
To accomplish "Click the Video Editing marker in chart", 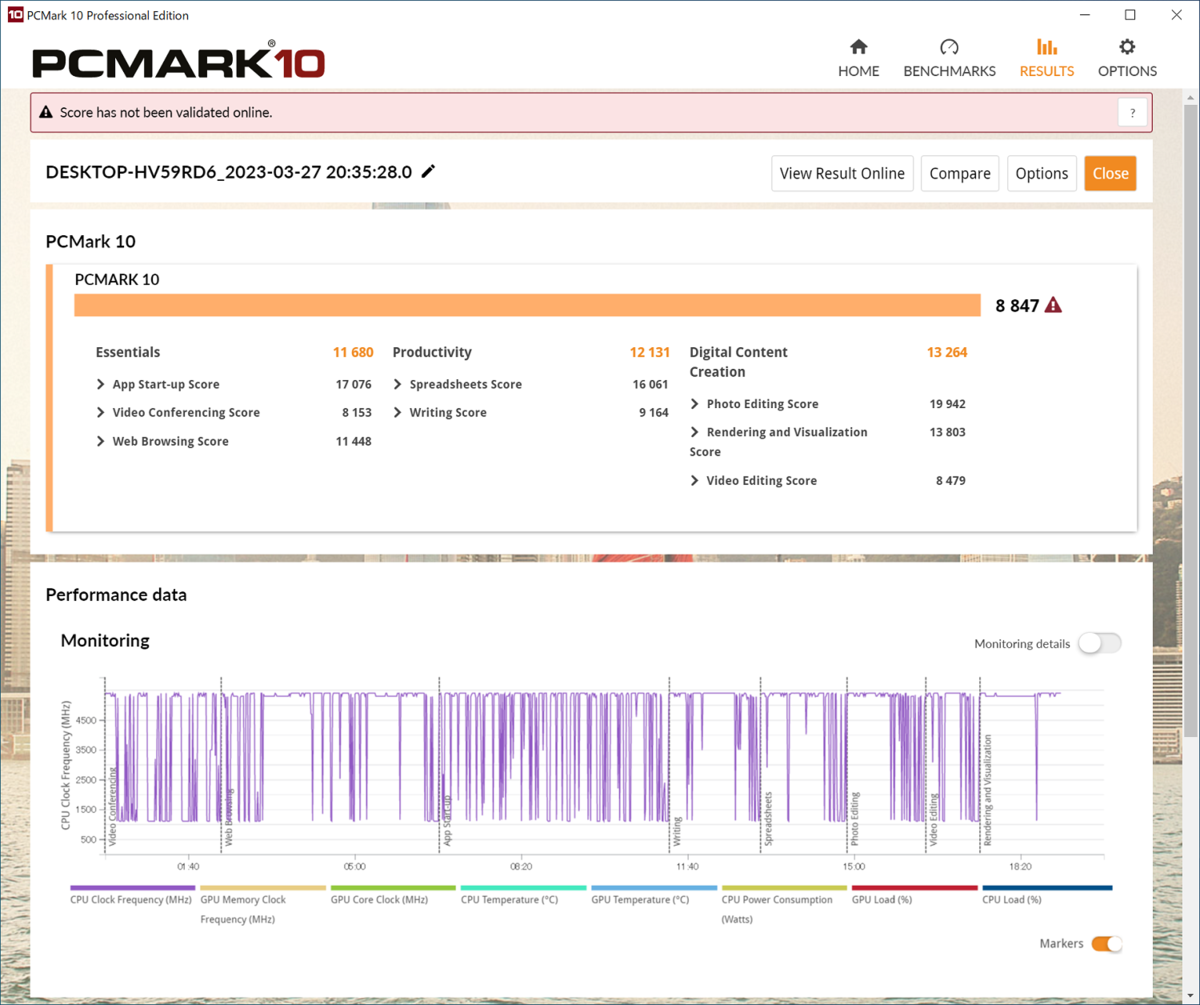I will pyautogui.click(x=933, y=821).
